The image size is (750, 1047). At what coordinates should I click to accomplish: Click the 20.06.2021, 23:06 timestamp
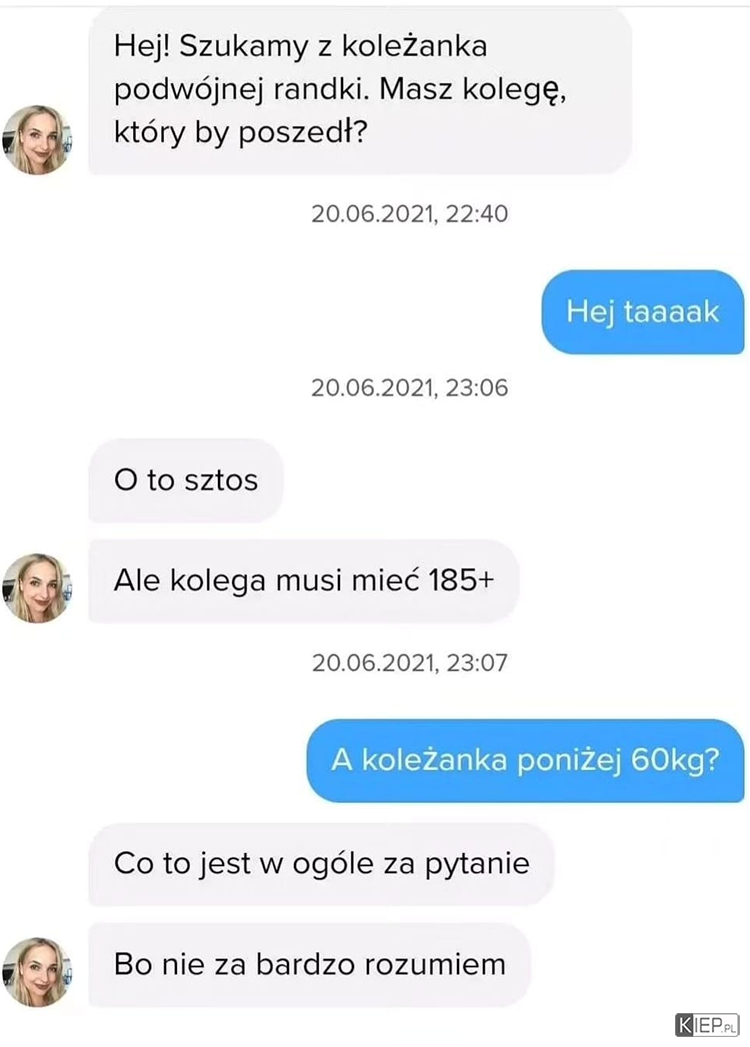409,388
